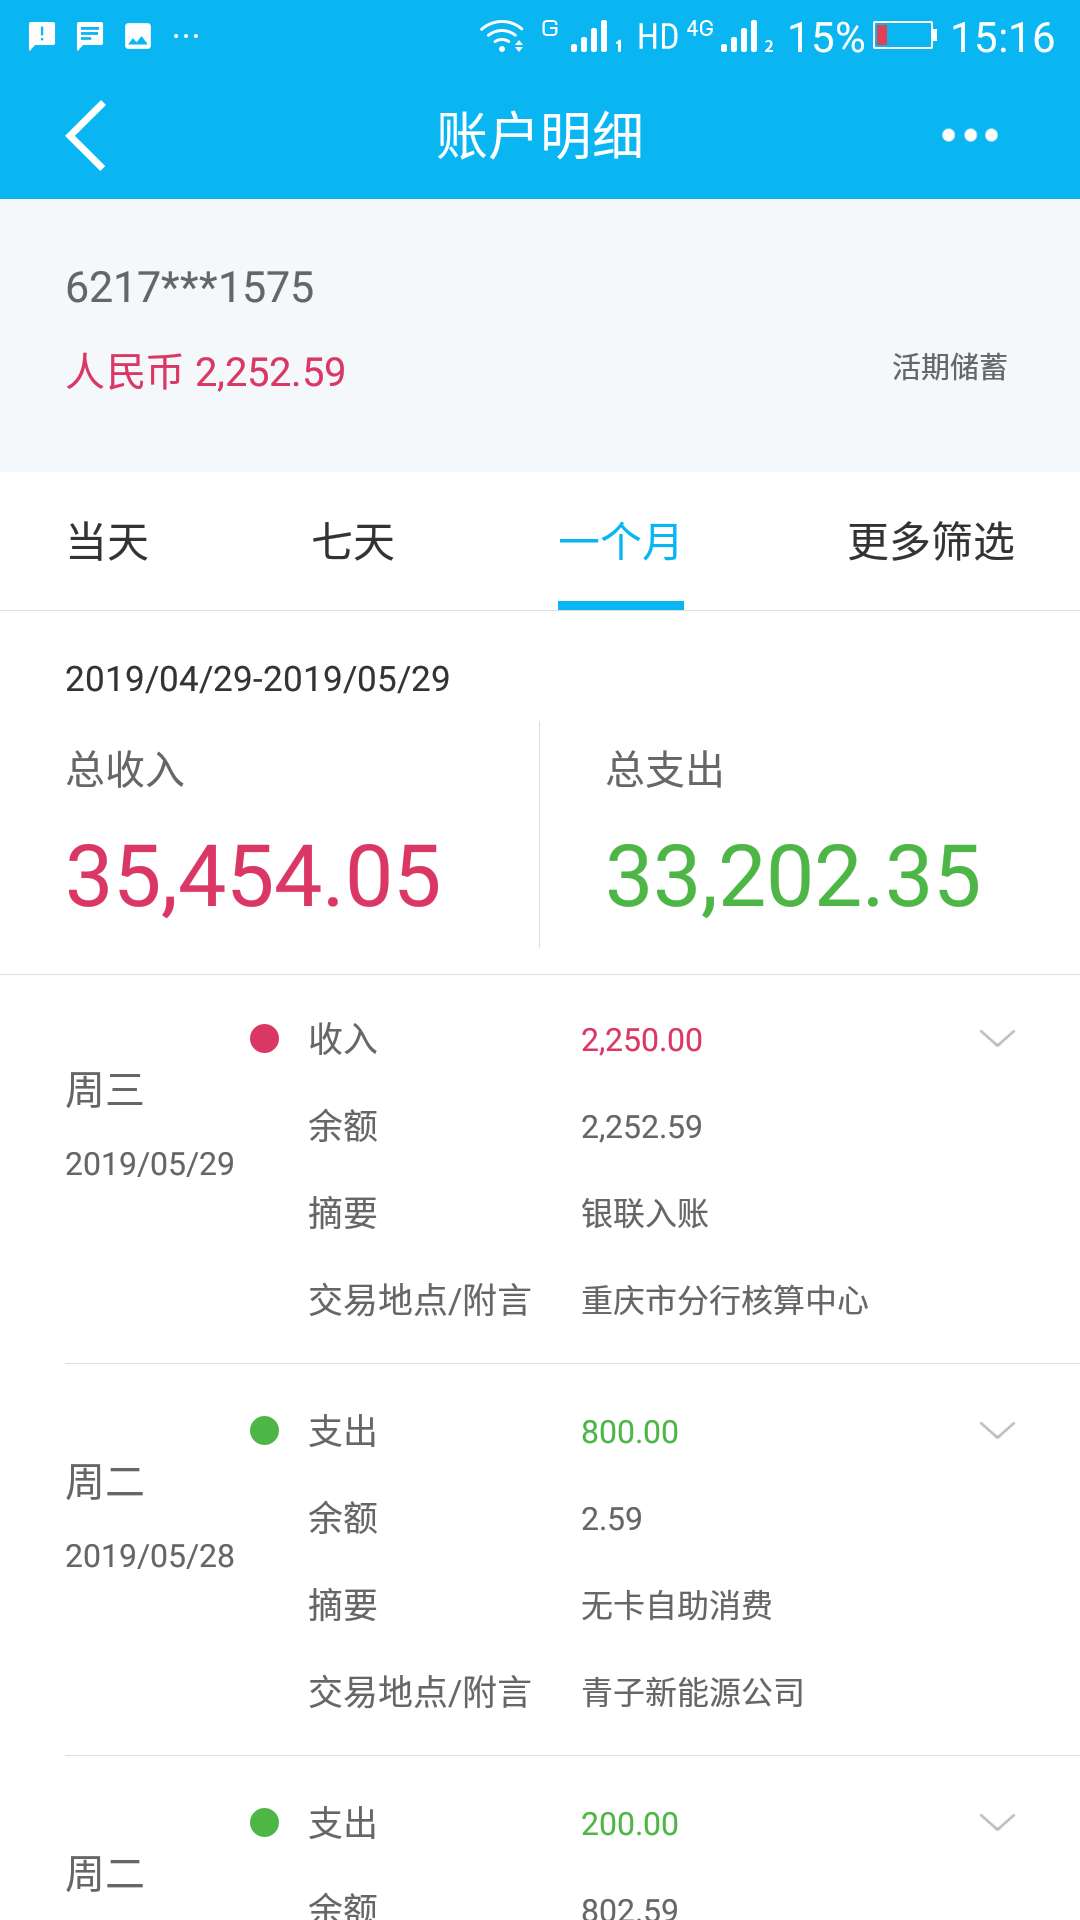Tap the status bar notification alert icon
Screen dimensions: 1080x1920
pyautogui.click(x=41, y=37)
